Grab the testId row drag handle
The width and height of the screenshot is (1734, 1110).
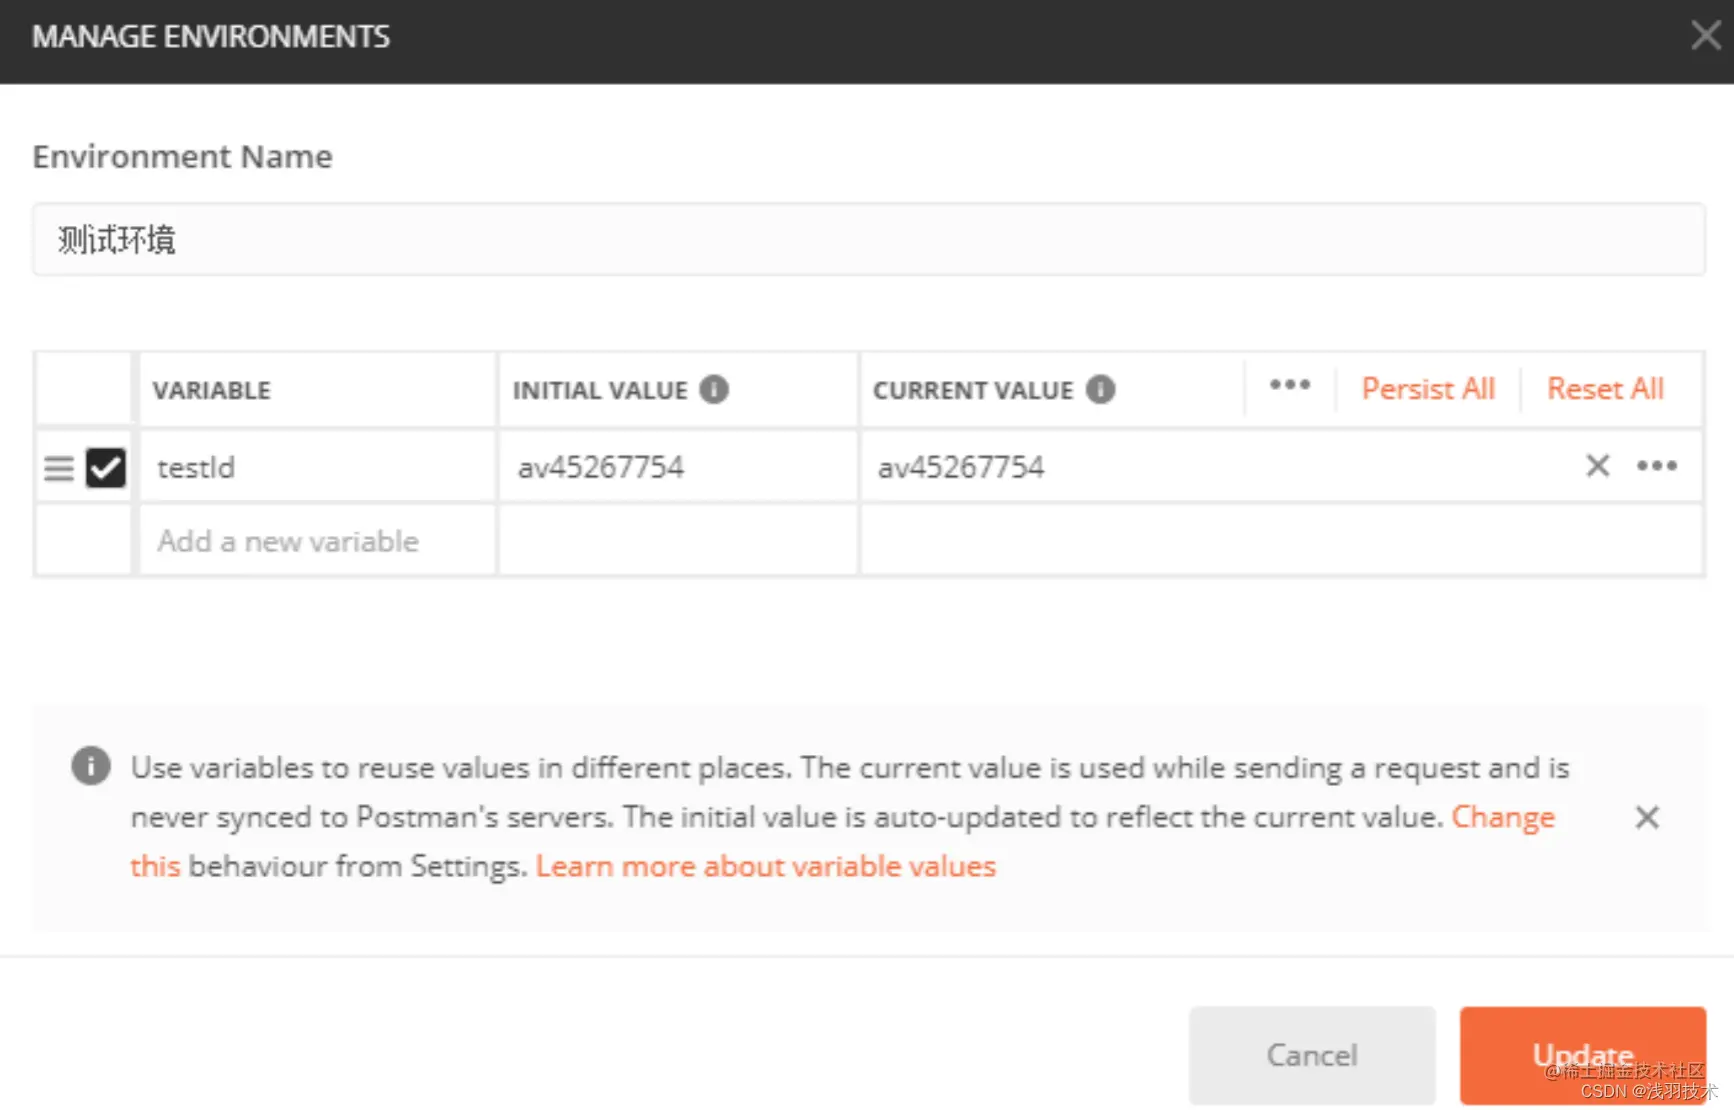(x=59, y=468)
